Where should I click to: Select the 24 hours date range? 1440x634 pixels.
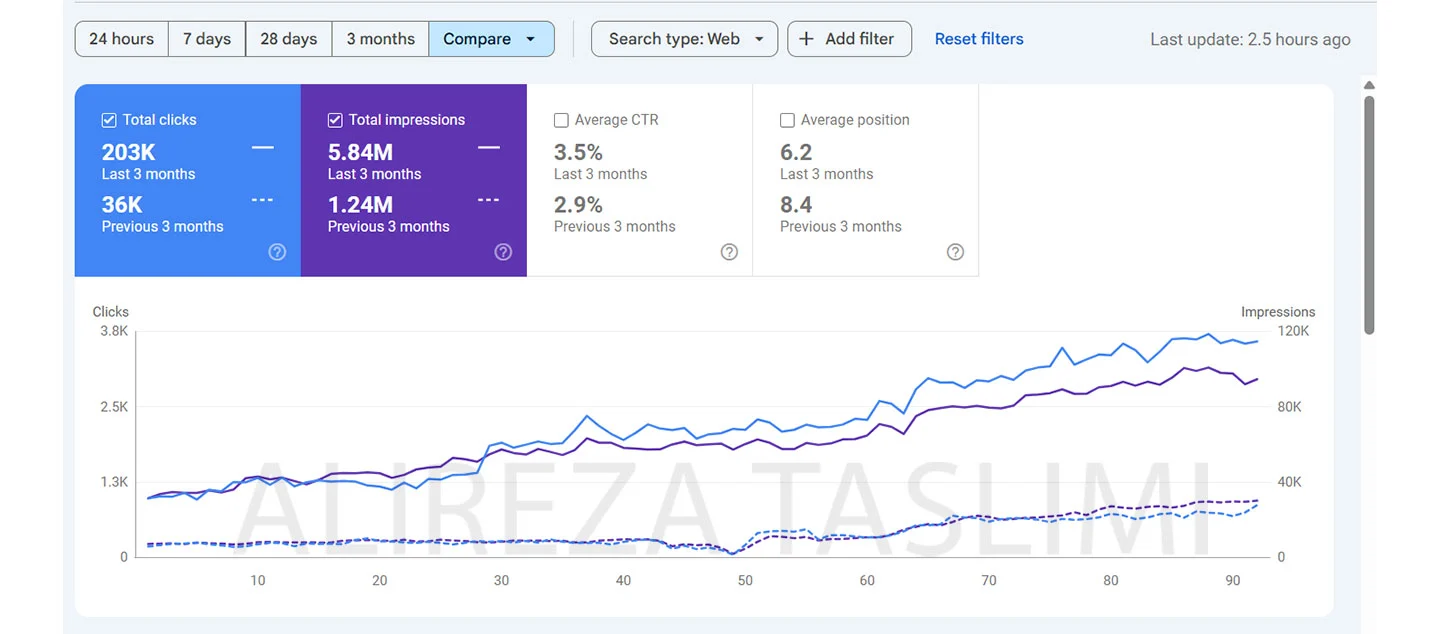coord(121,39)
